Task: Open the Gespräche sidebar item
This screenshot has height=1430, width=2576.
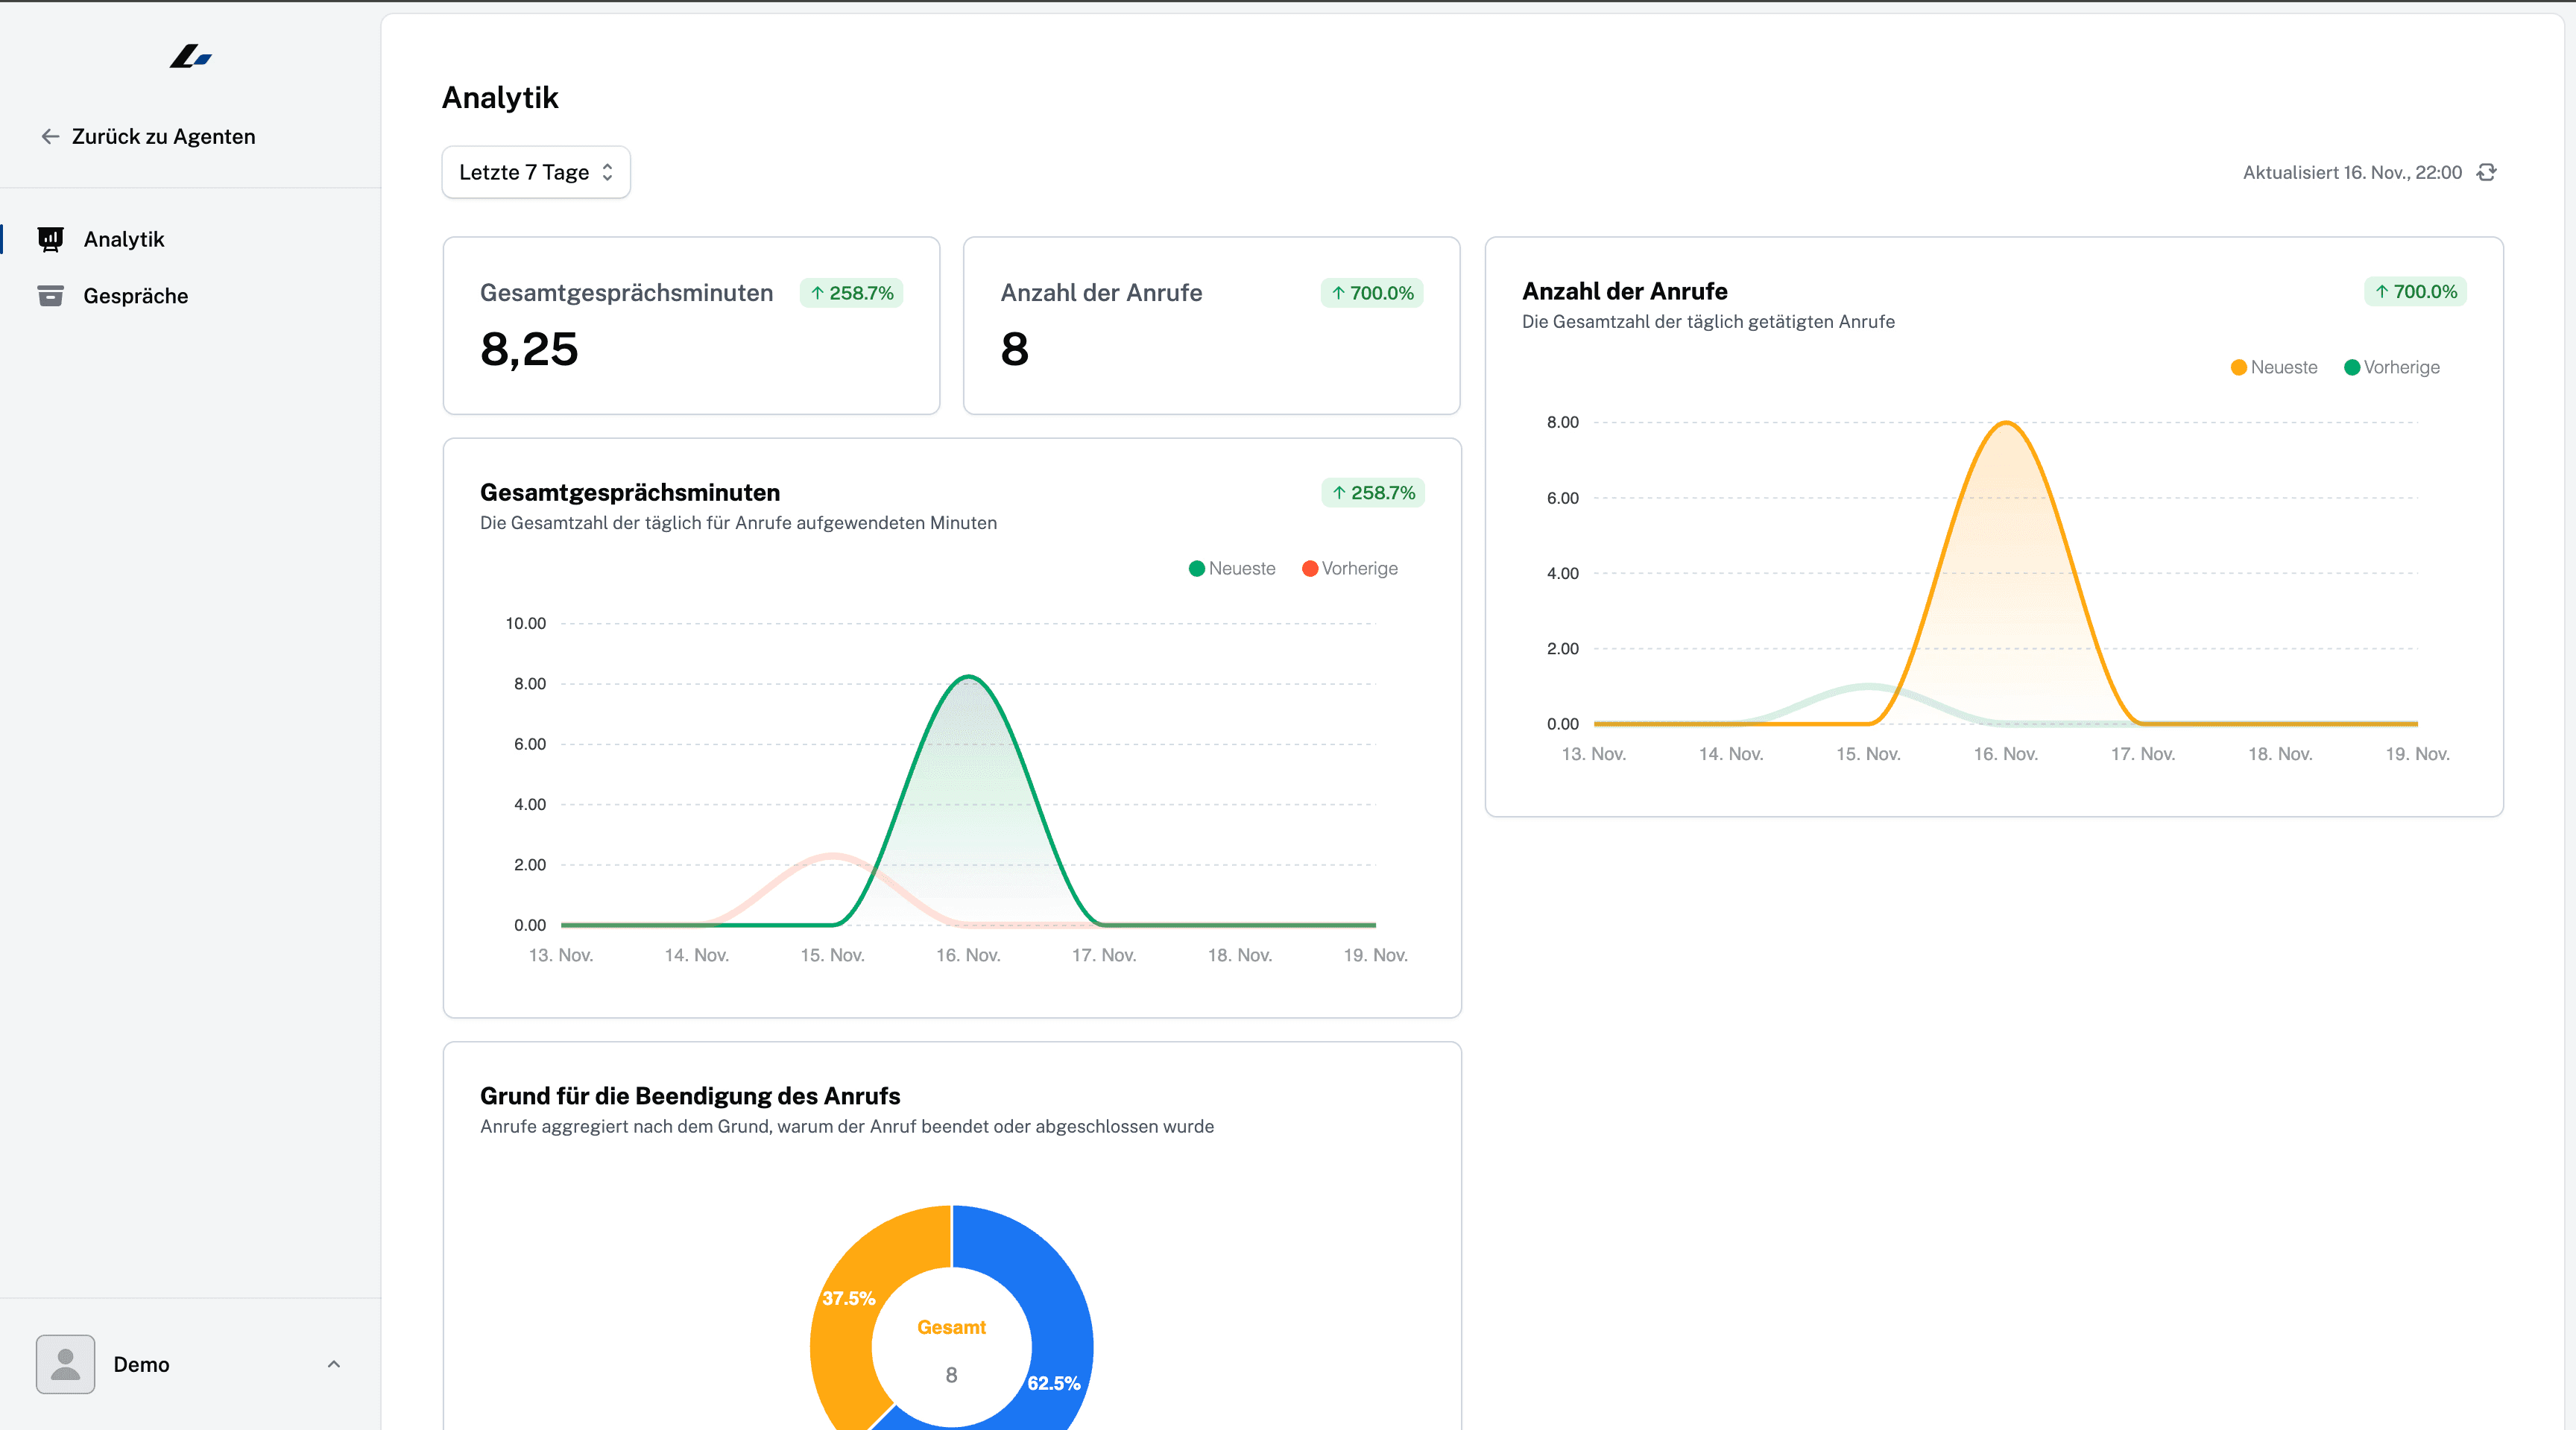Action: (136, 296)
